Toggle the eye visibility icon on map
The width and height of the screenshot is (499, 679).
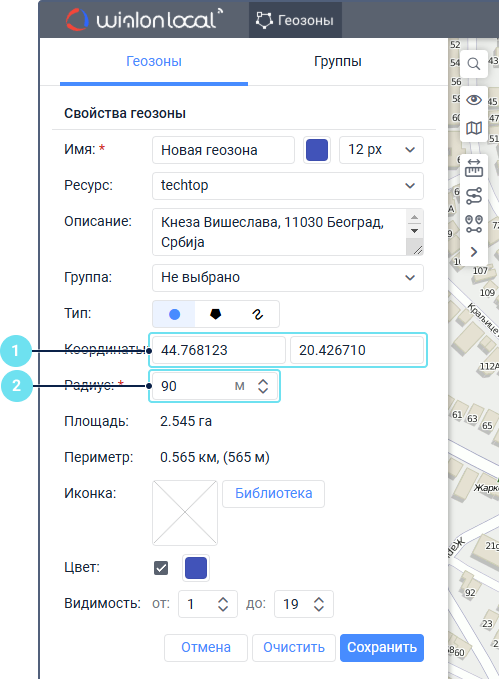(474, 100)
